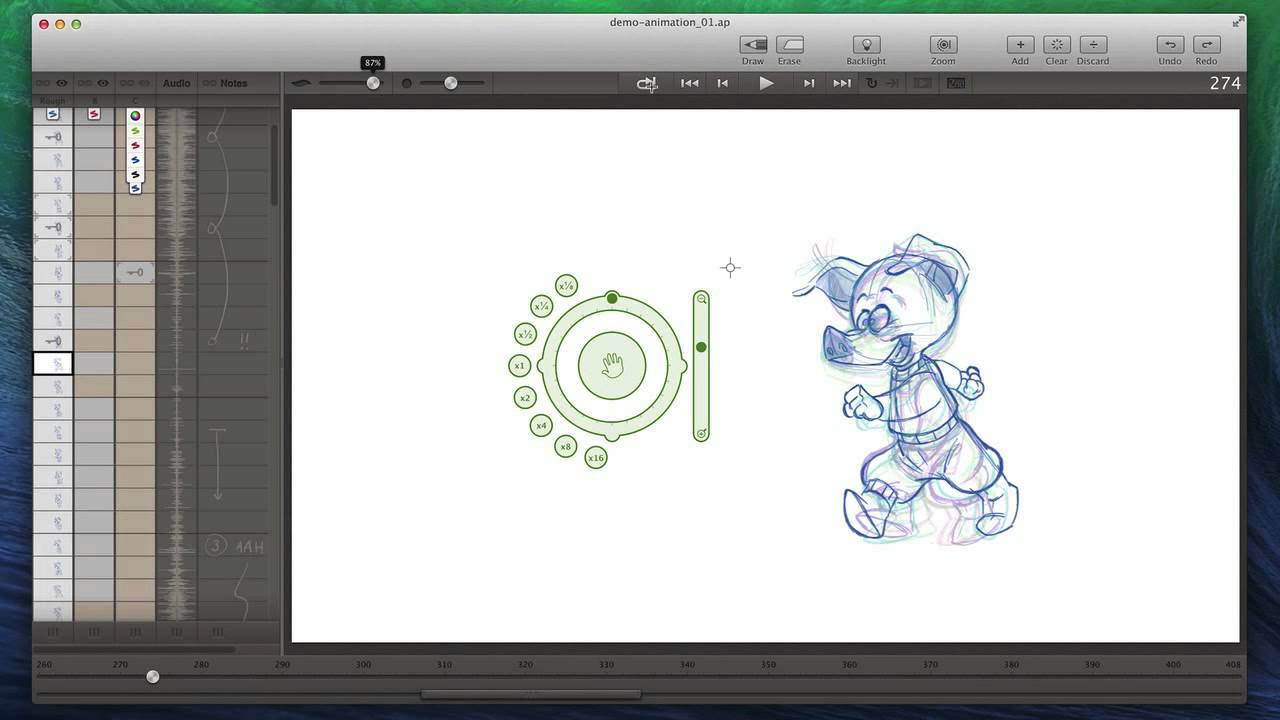This screenshot has height=720, width=1280.
Task: Select x2 speed on the flipping wheel
Action: tap(524, 397)
